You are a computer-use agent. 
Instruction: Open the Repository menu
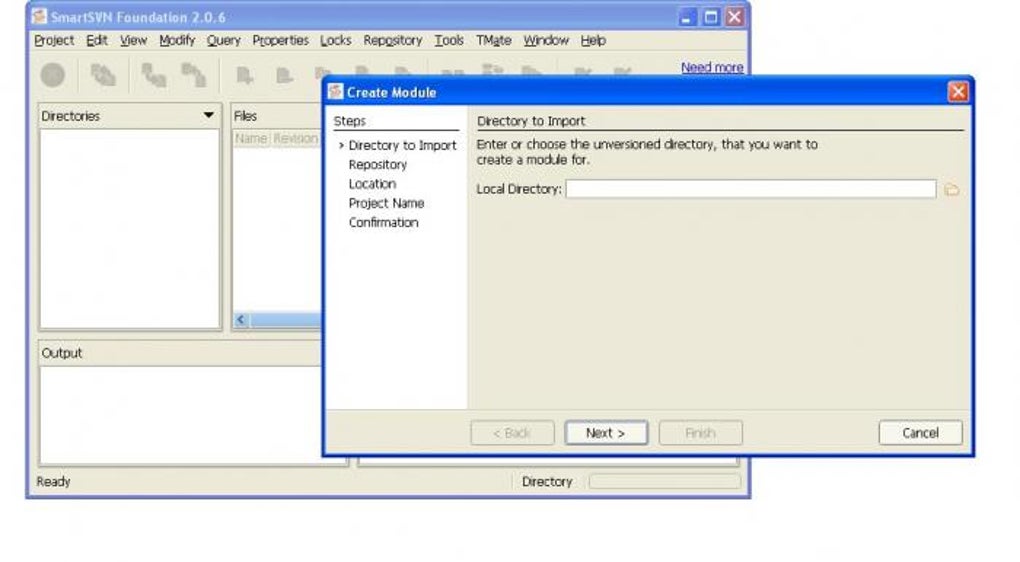pos(393,40)
